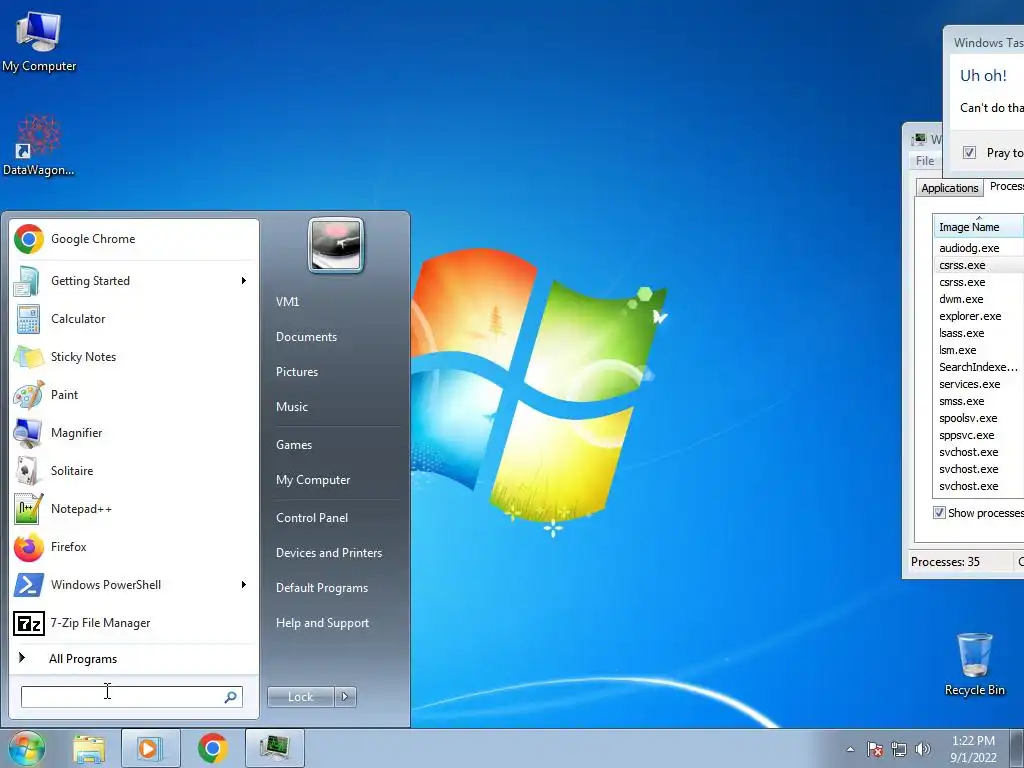Viewport: 1024px width, 768px height.
Task: Open Devices and Printers link
Action: [x=328, y=553]
